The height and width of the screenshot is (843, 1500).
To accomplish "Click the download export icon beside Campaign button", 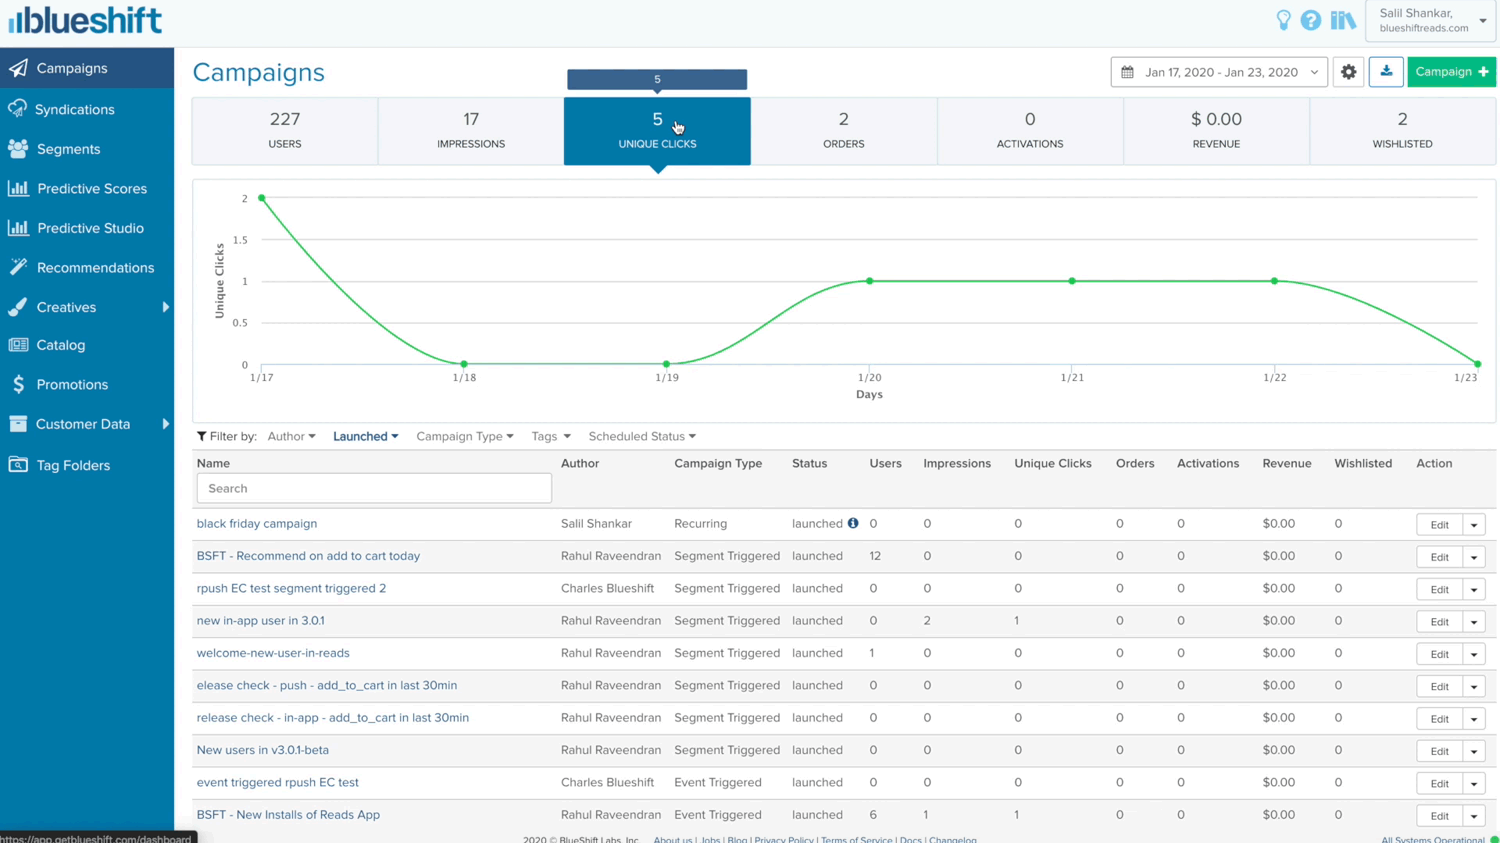I will pyautogui.click(x=1386, y=71).
